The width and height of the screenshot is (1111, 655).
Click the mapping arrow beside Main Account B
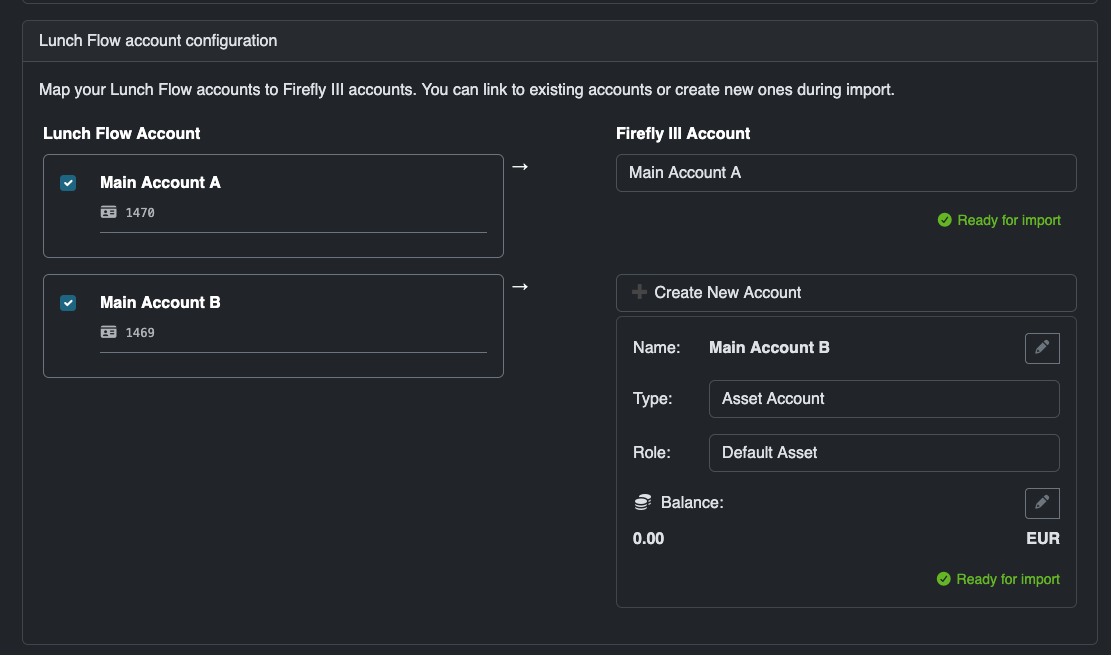[520, 286]
